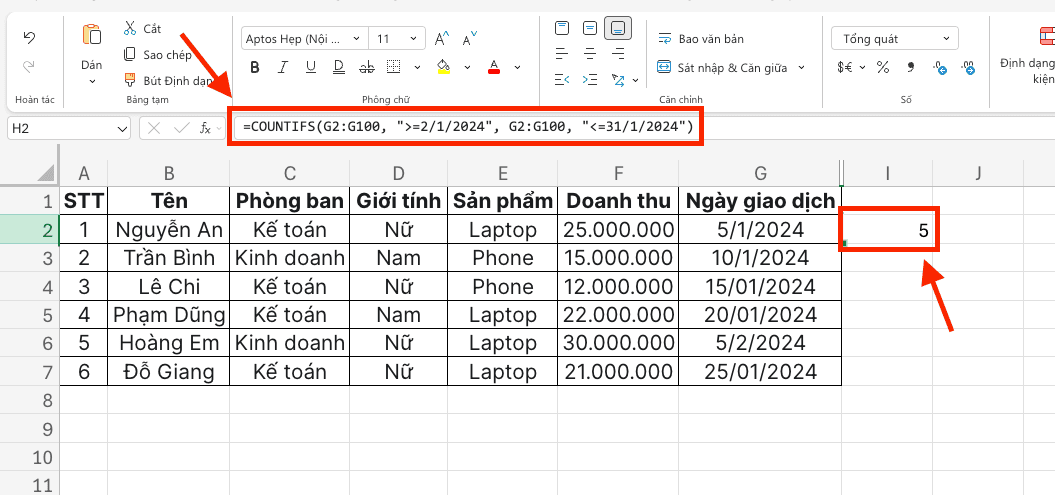The image size is (1055, 495).
Task: Click the currency format icon
Action: pyautogui.click(x=845, y=67)
